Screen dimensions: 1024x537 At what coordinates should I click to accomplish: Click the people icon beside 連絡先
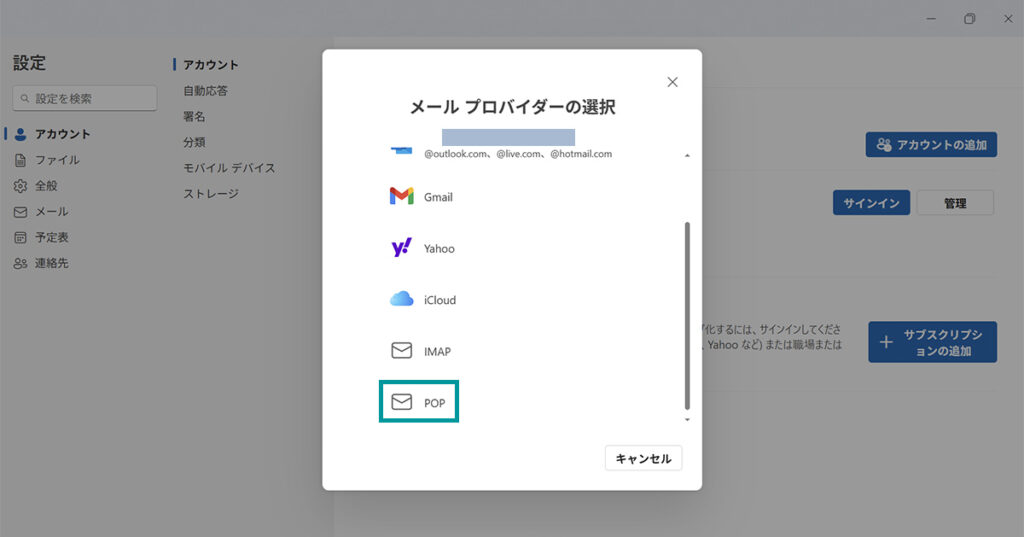pos(21,263)
